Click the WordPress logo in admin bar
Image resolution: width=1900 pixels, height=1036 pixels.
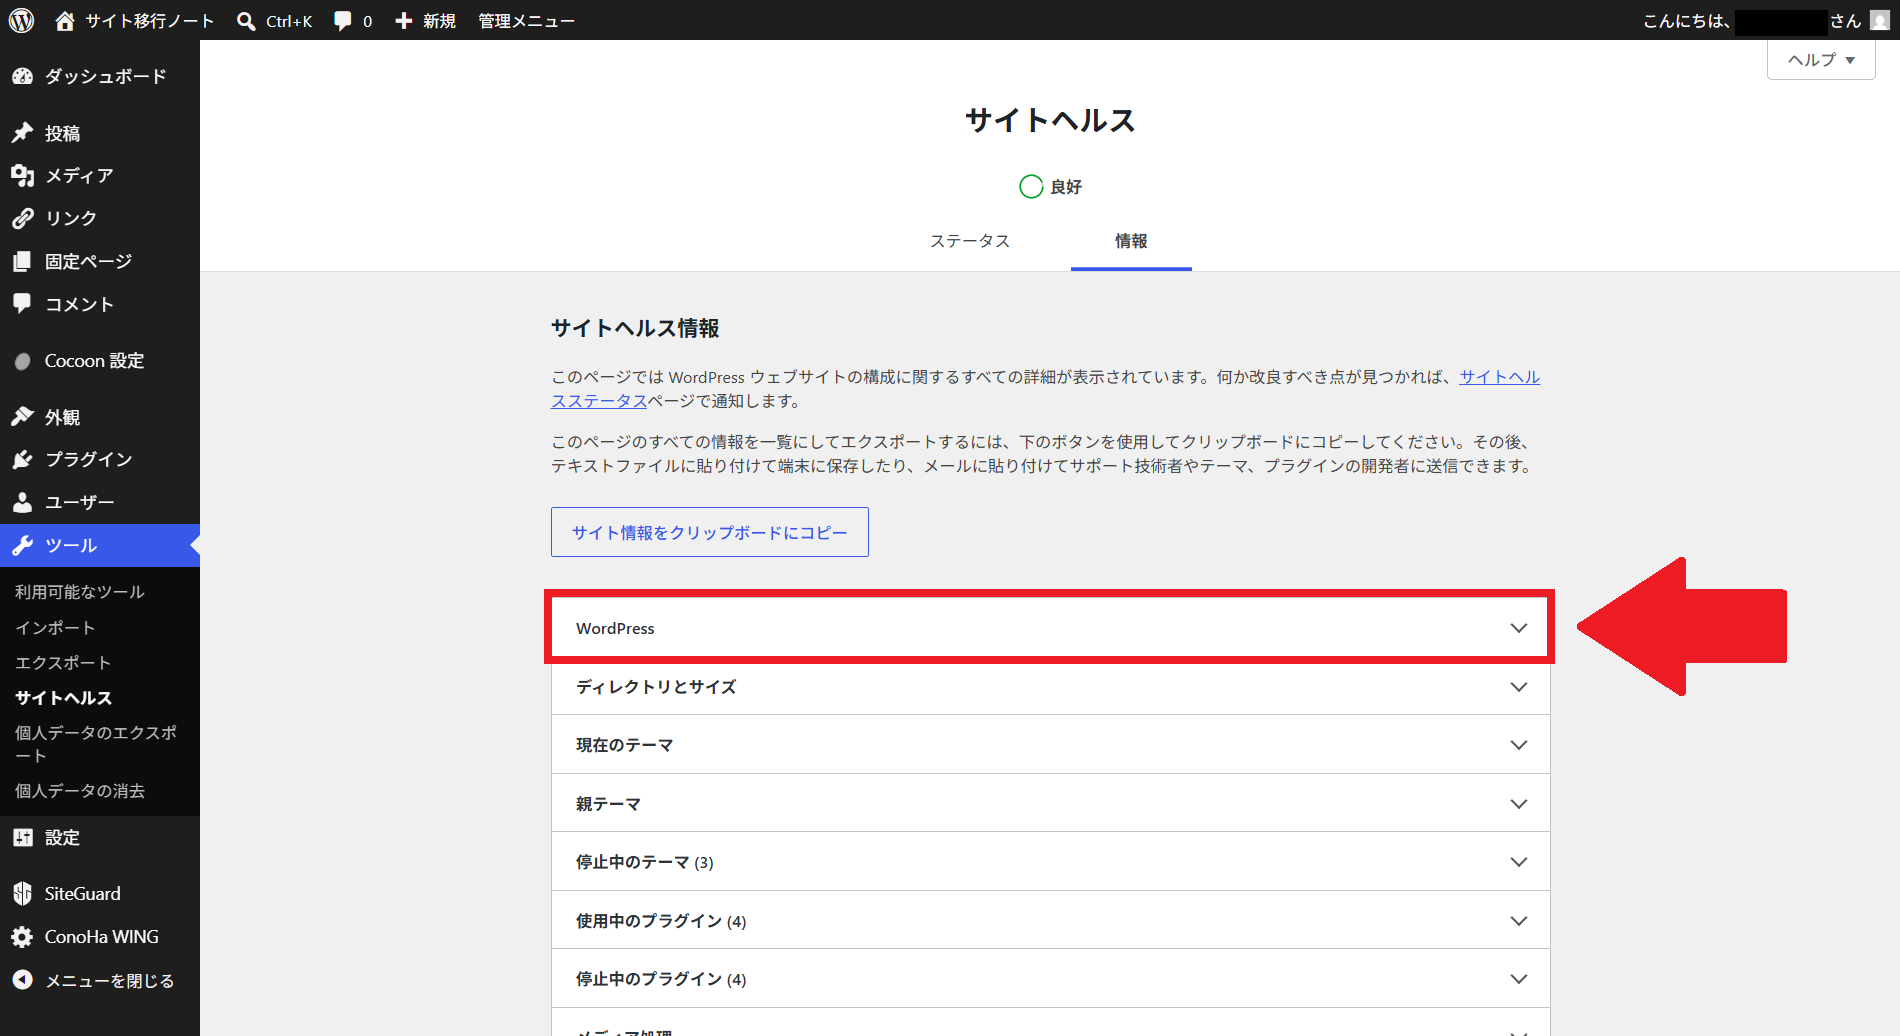coord(21,20)
